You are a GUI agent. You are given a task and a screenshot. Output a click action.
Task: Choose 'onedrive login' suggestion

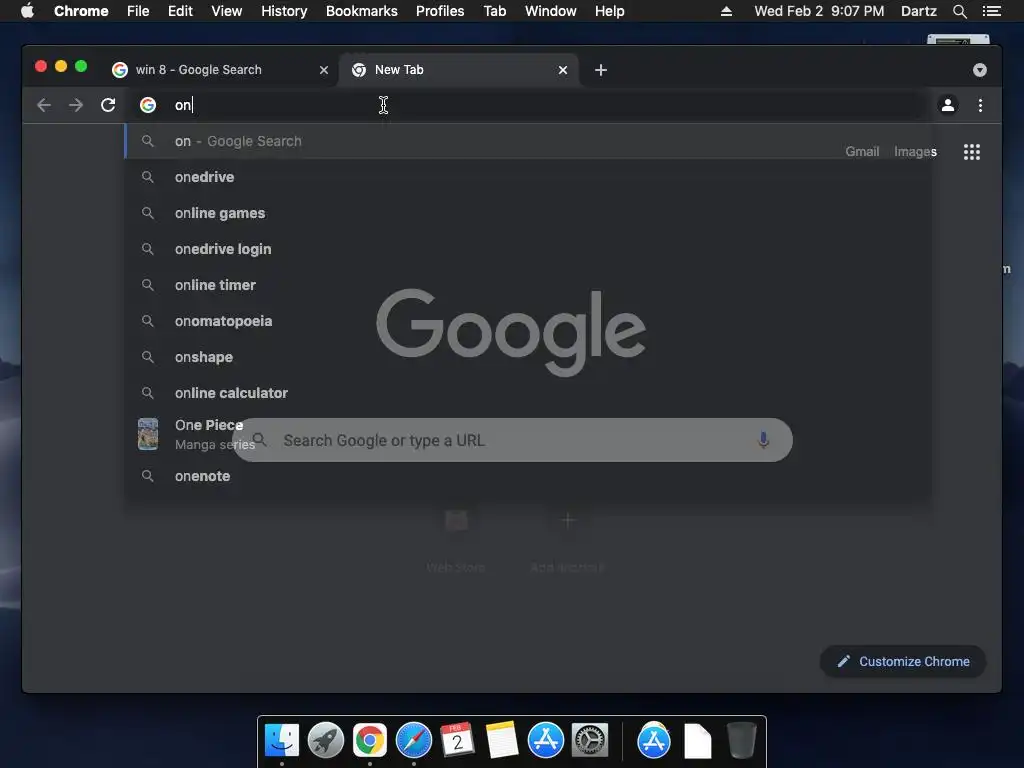pos(528,249)
